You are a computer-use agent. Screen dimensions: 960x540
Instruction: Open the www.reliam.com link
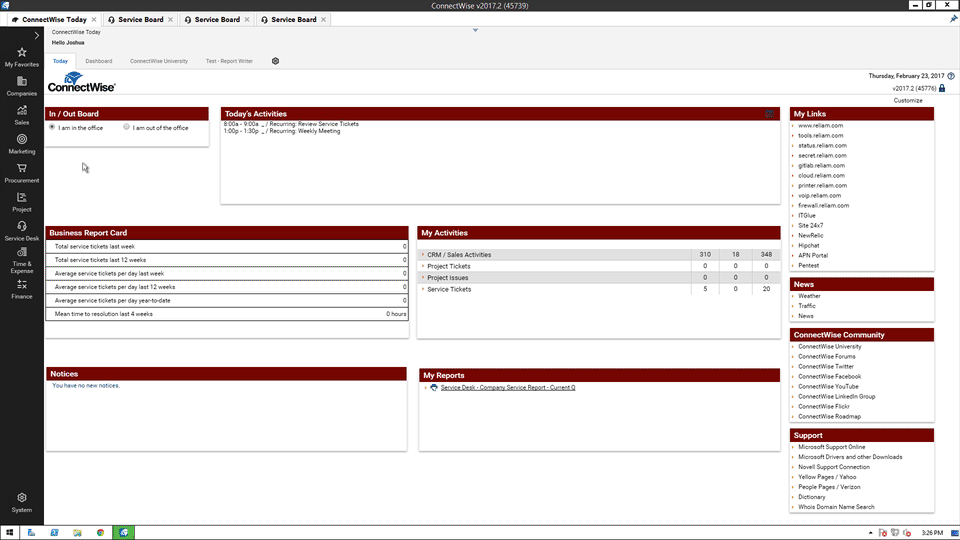pyautogui.click(x=820, y=126)
